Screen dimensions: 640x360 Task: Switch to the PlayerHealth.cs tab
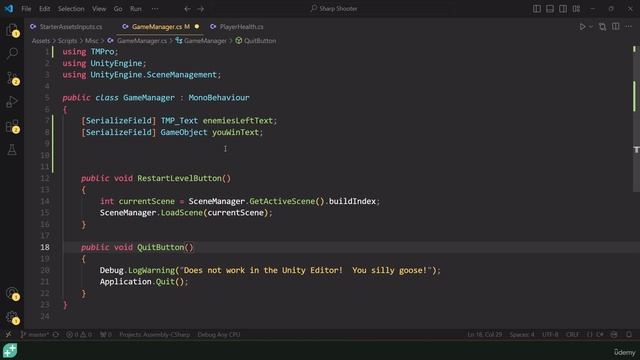(238, 27)
